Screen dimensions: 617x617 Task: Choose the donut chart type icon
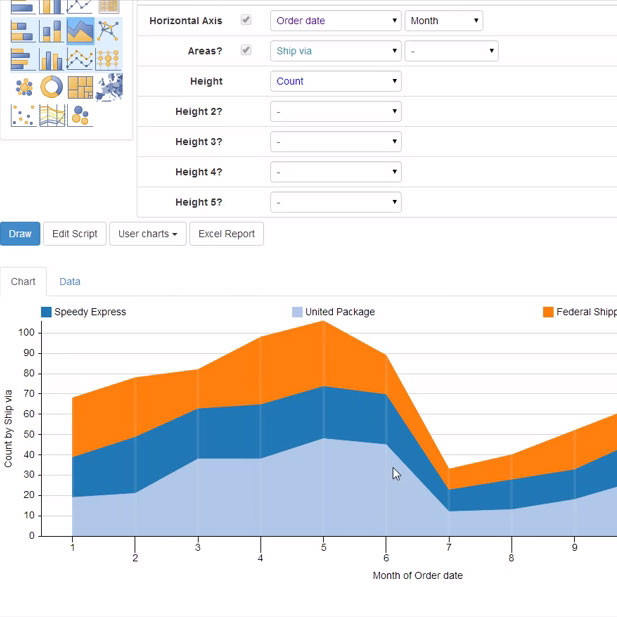52,88
